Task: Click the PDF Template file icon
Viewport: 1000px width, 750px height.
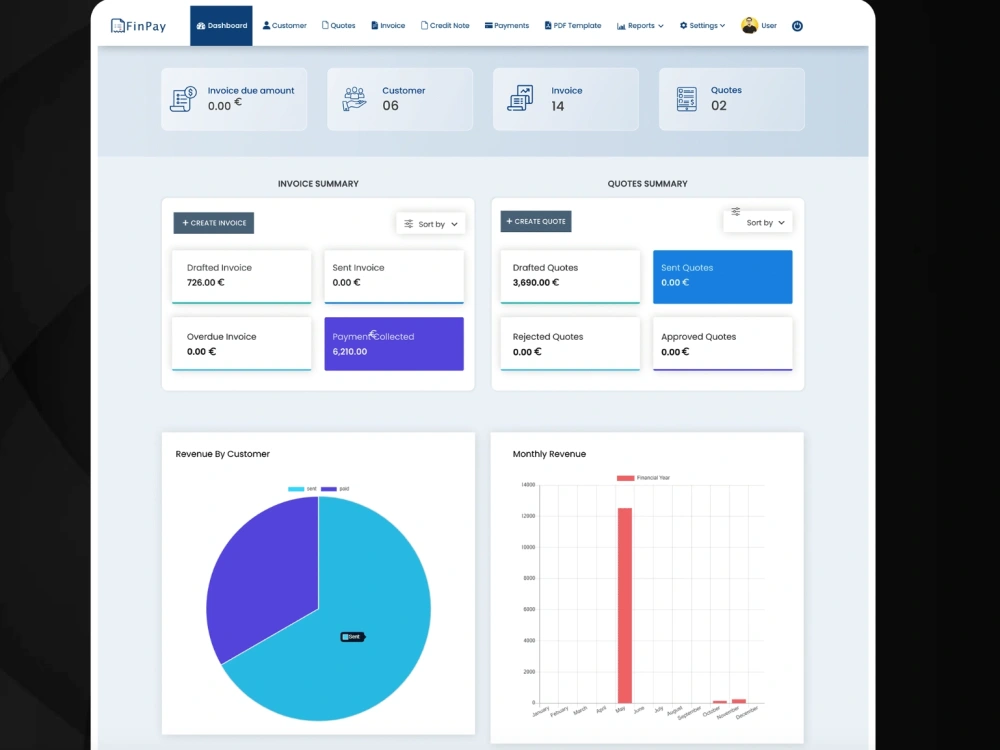Action: [548, 26]
